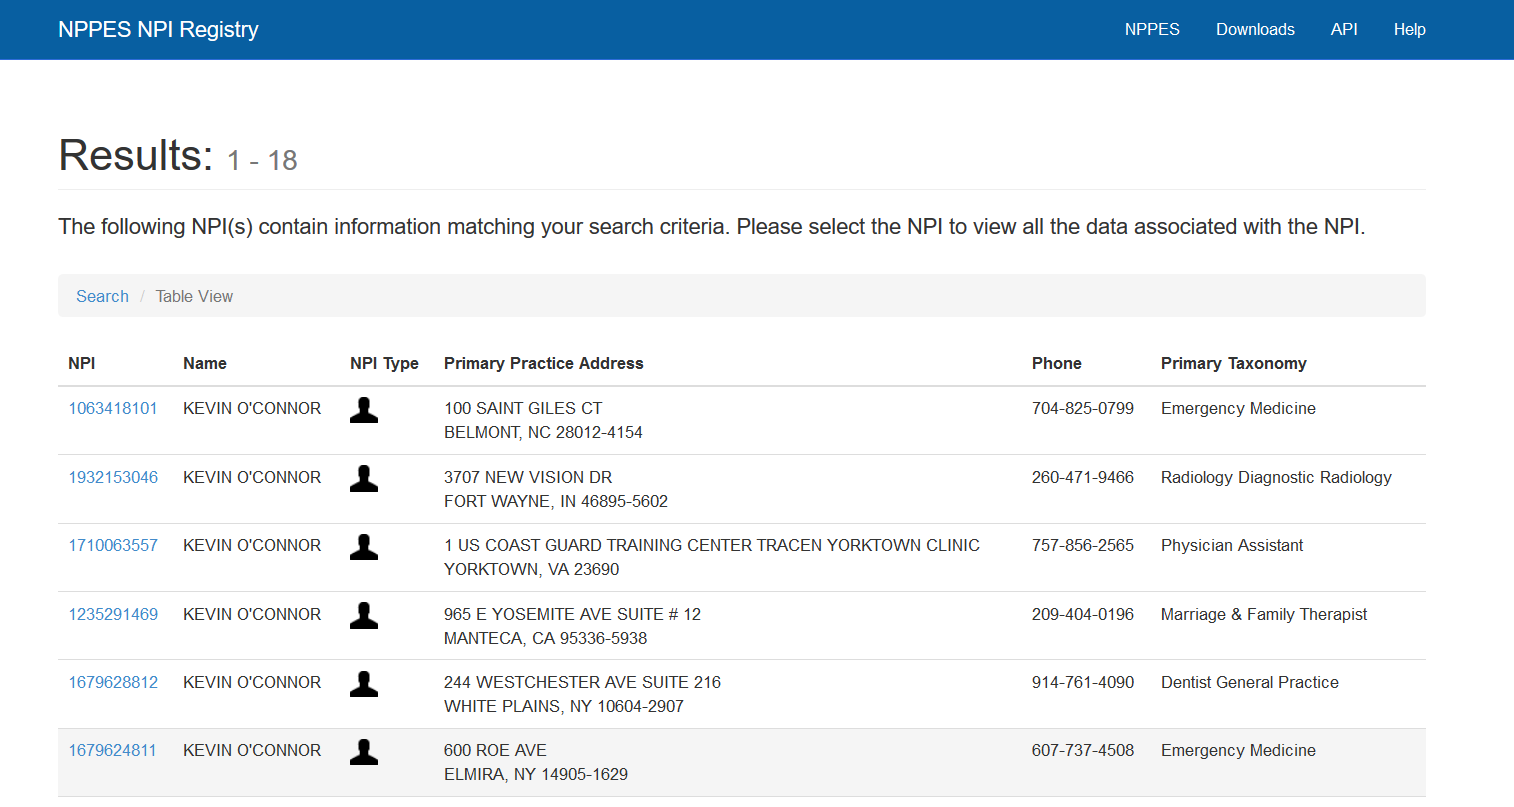Click phone number 209-404-0196

[1083, 614]
